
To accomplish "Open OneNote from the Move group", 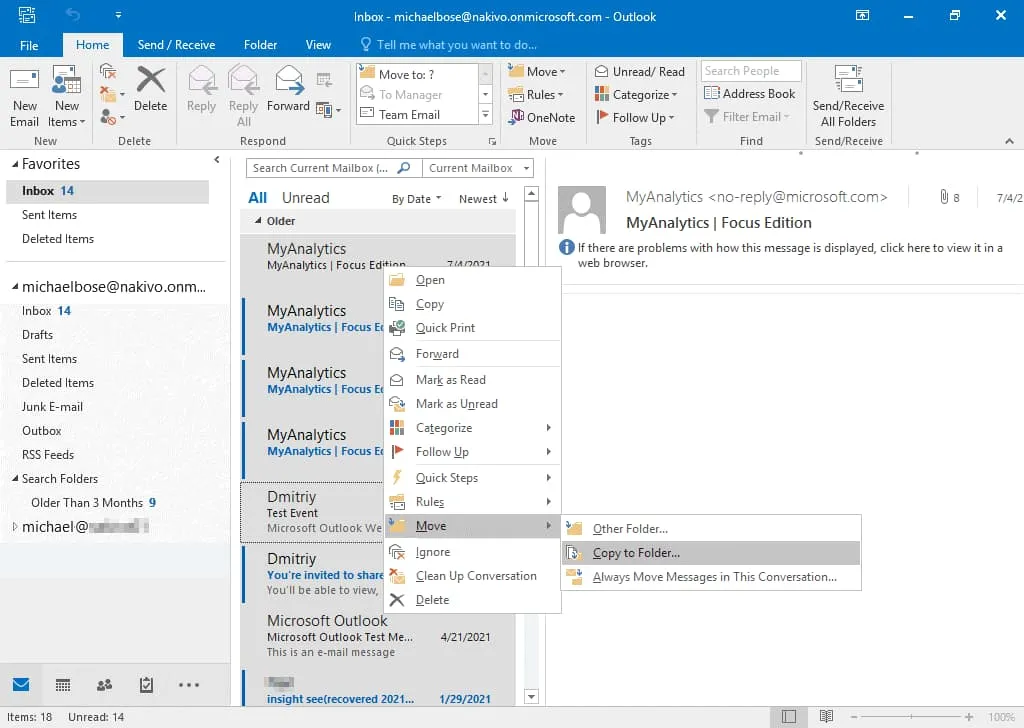I will (x=542, y=118).
